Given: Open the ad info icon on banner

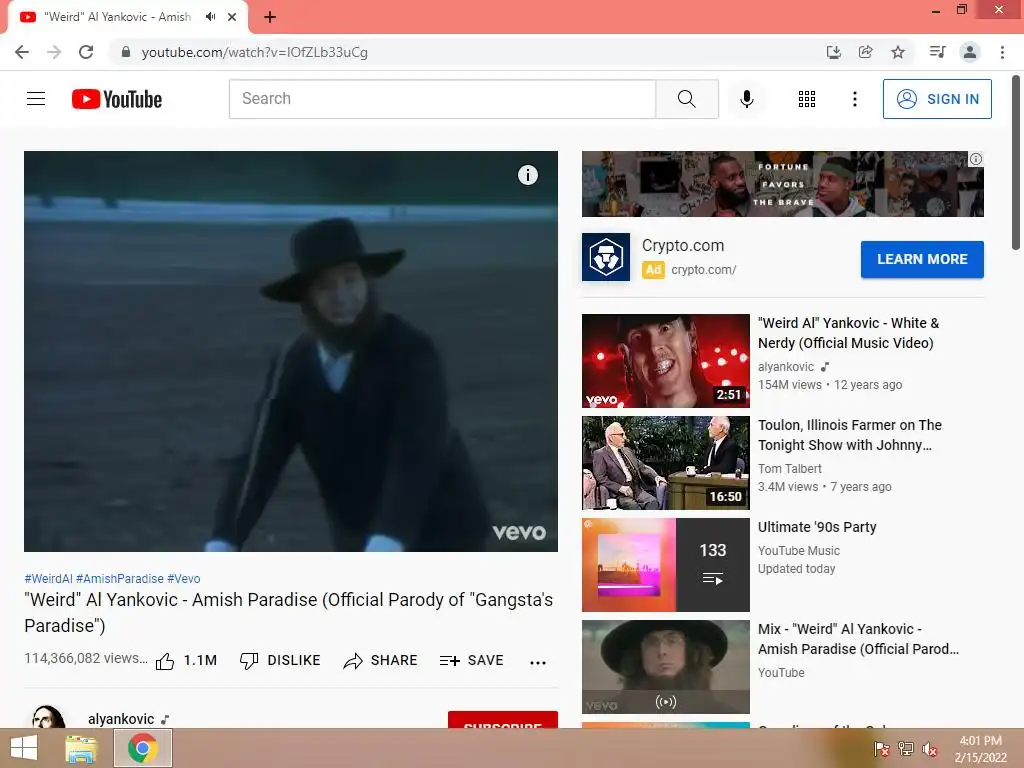Looking at the screenshot, I should (x=976, y=159).
